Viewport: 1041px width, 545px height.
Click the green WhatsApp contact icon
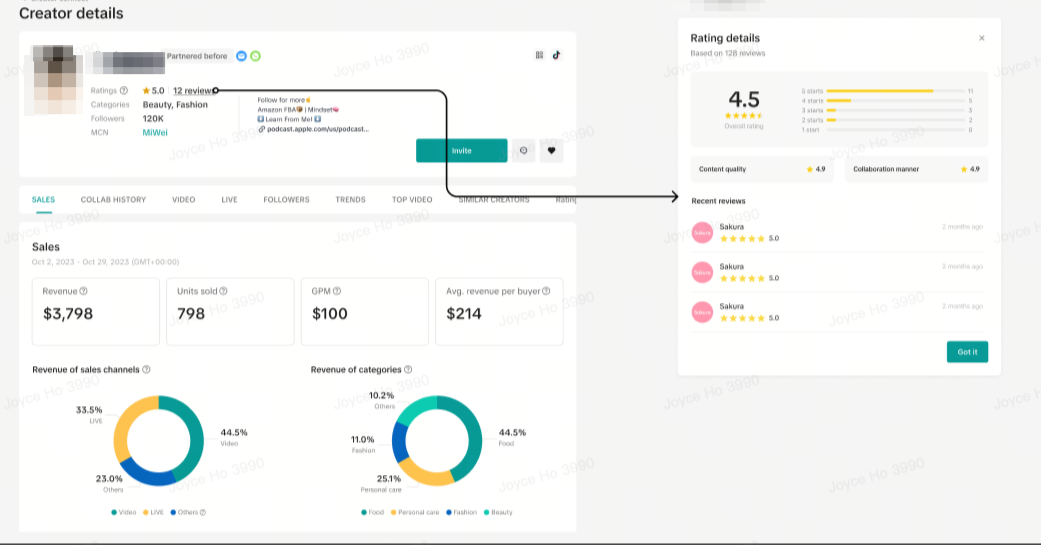[255, 56]
